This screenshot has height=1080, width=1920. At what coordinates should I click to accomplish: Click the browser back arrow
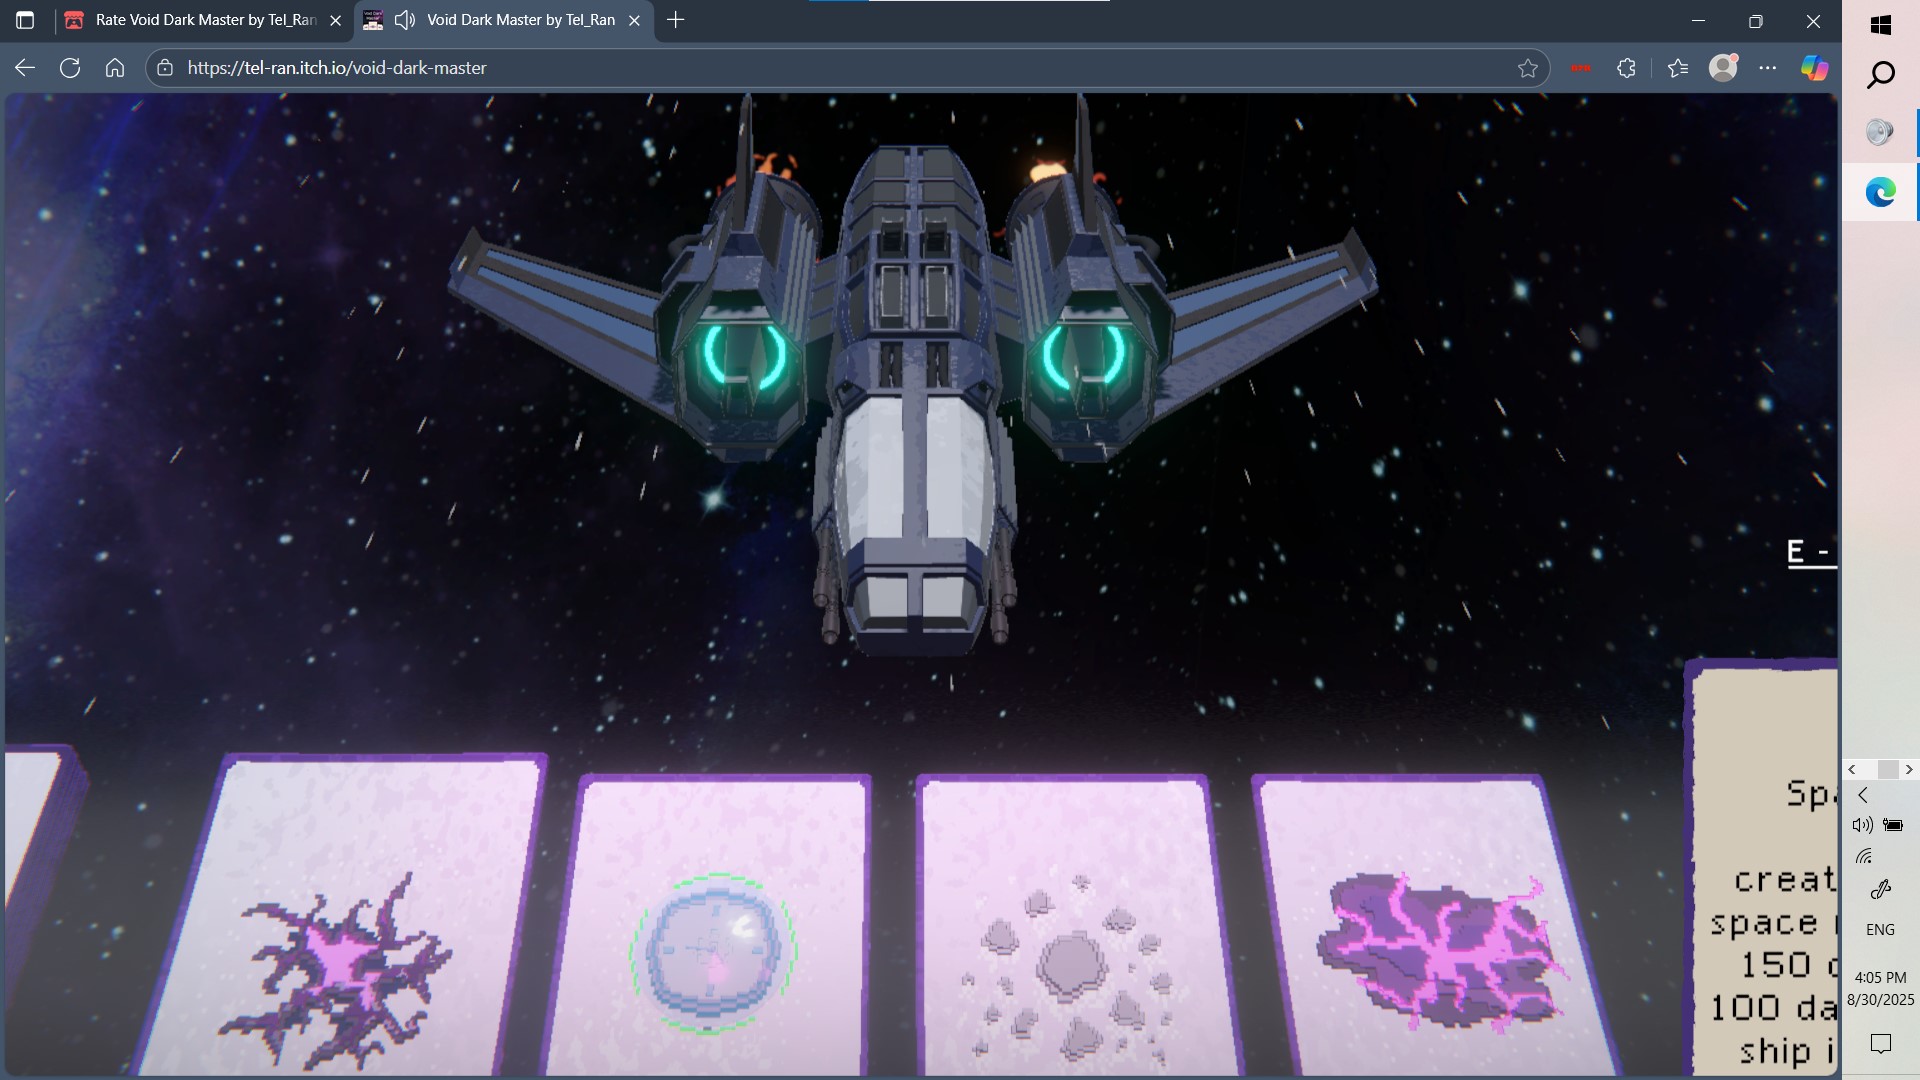pos(25,68)
